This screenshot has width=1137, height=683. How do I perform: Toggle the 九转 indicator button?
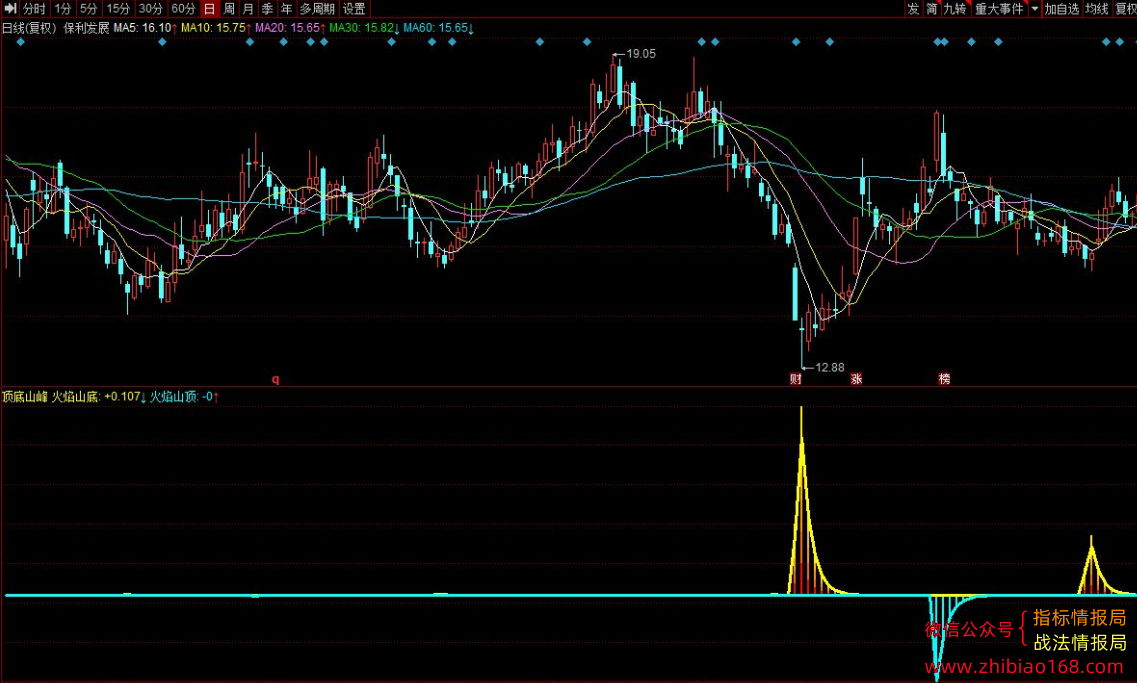click(955, 9)
